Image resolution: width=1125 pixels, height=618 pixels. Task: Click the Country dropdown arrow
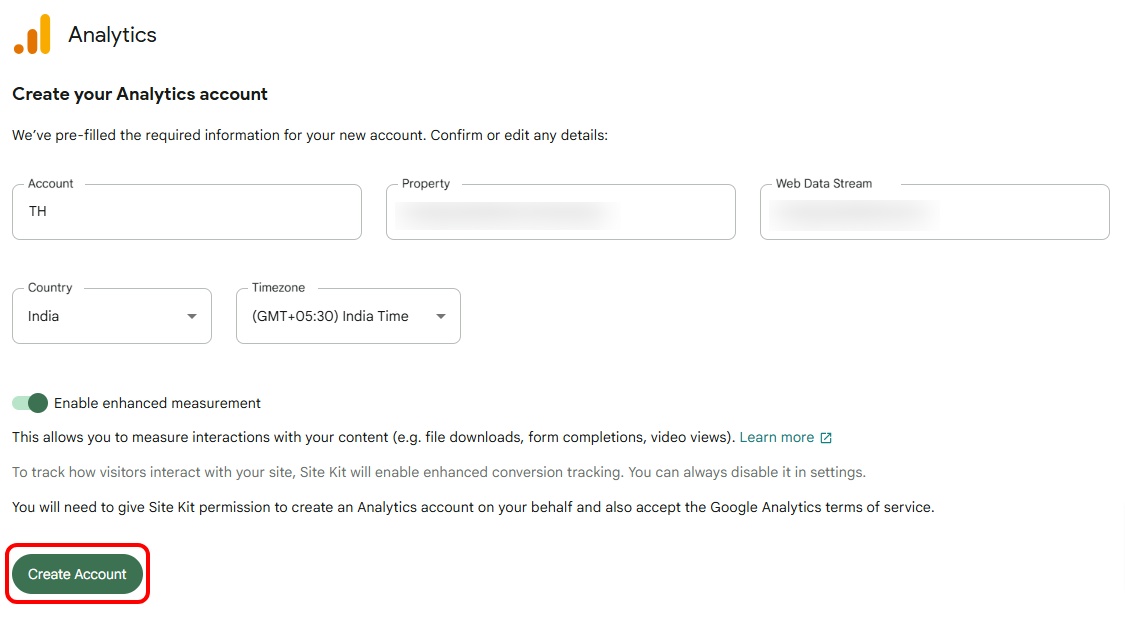point(191,317)
